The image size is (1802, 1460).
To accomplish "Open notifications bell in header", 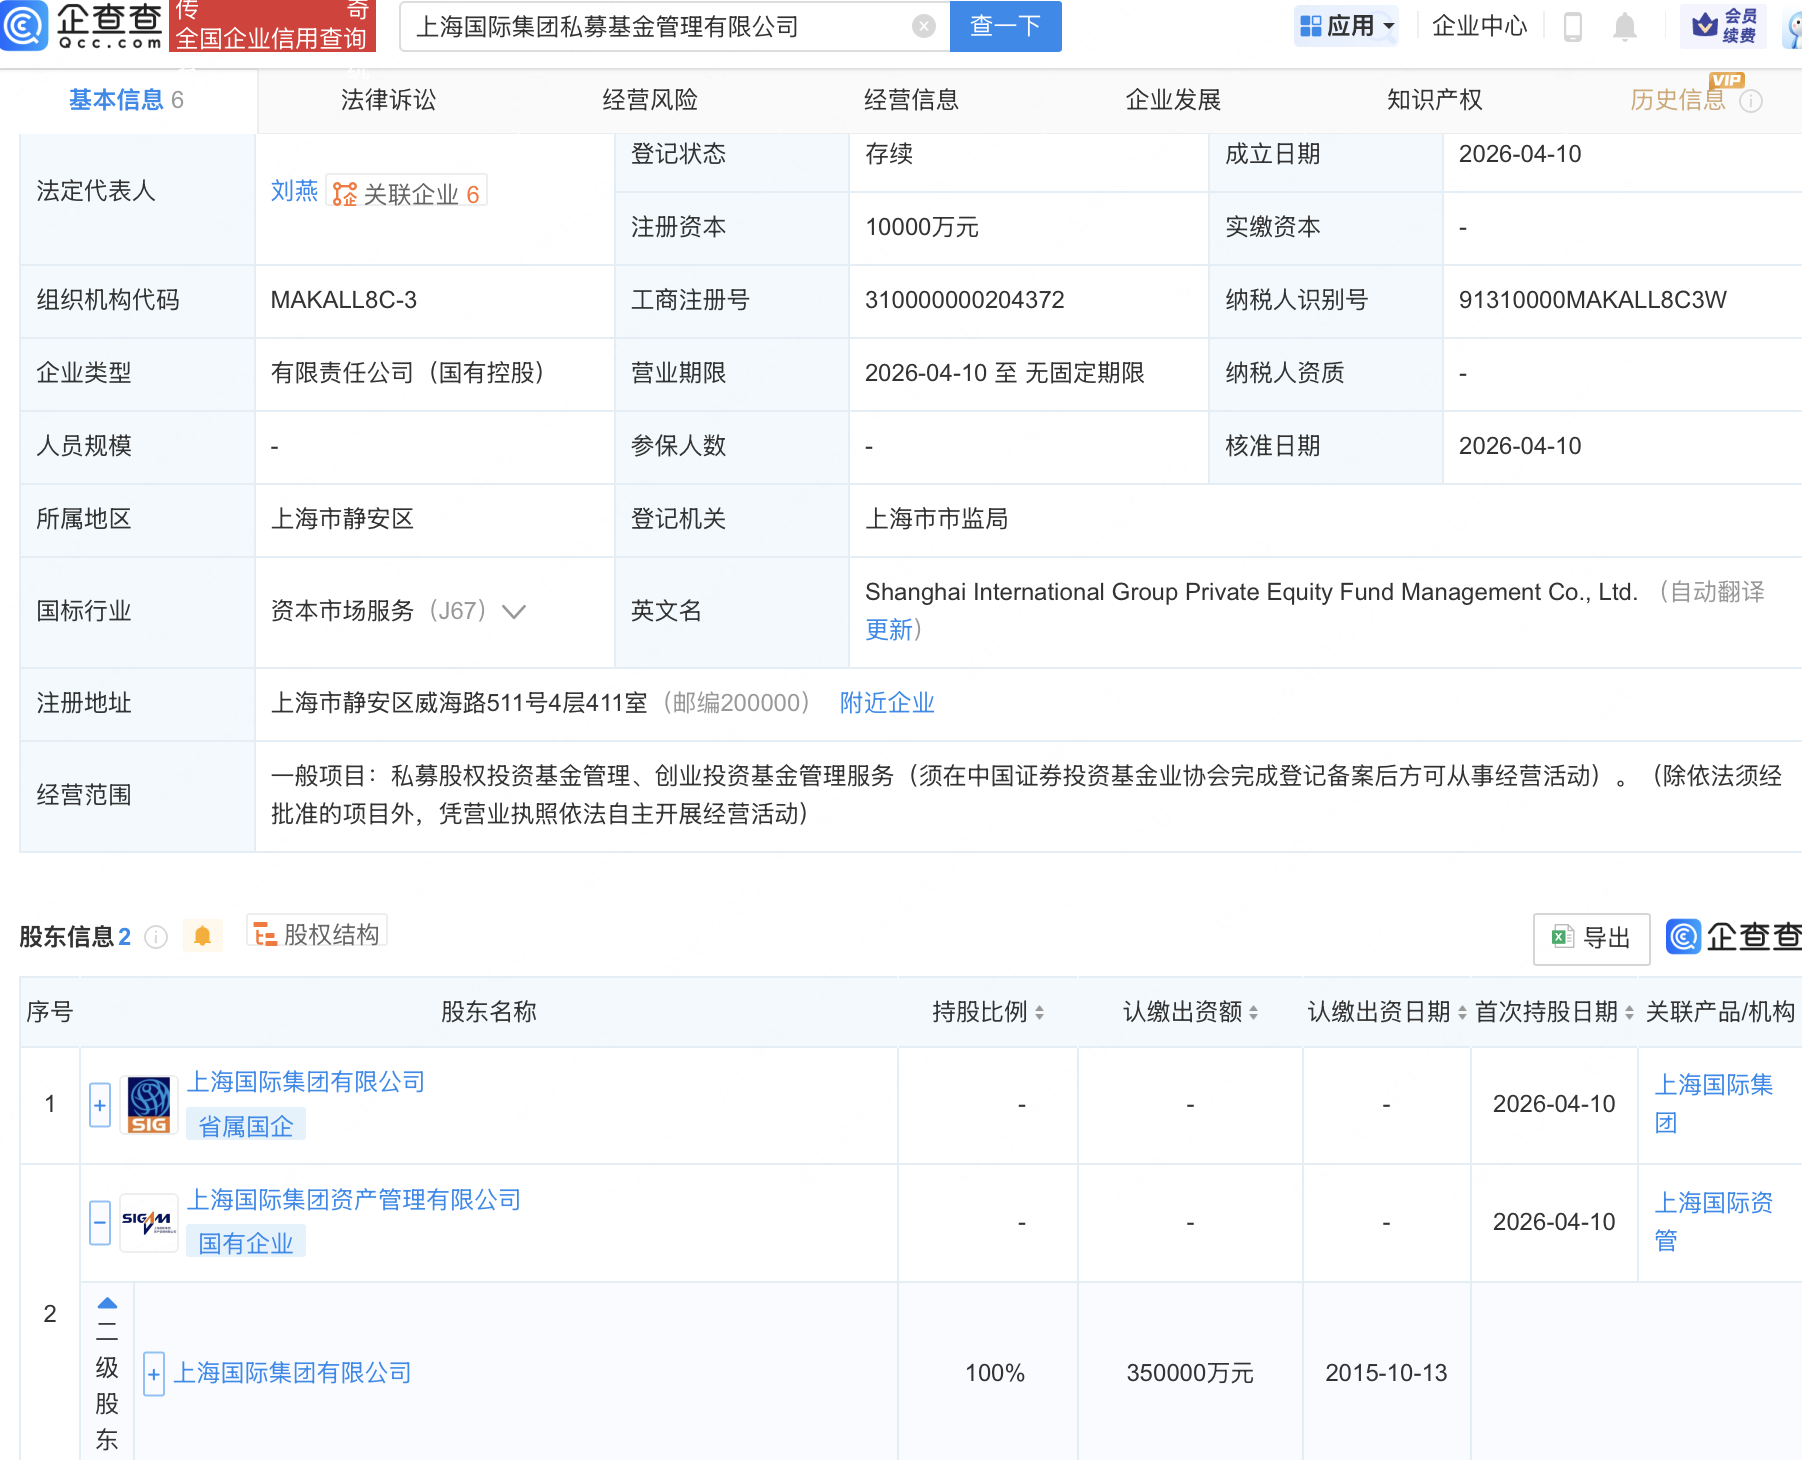I will [1625, 27].
